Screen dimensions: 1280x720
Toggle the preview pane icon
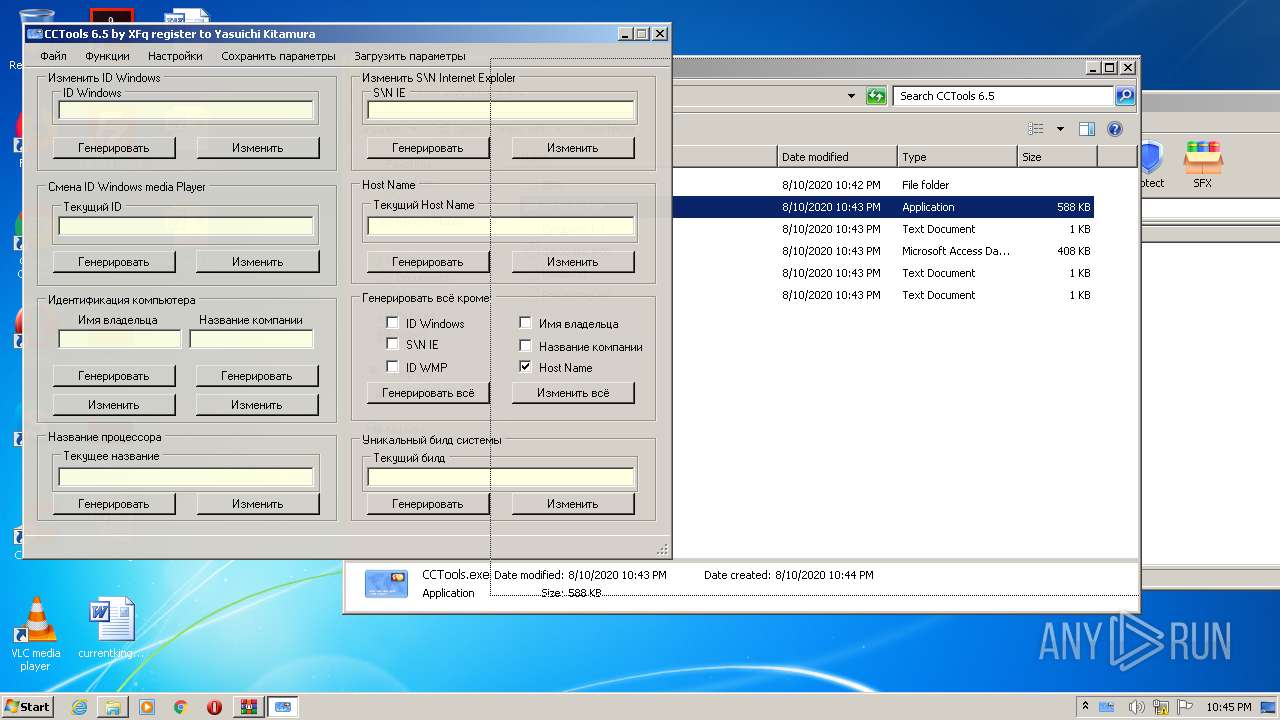pos(1087,129)
